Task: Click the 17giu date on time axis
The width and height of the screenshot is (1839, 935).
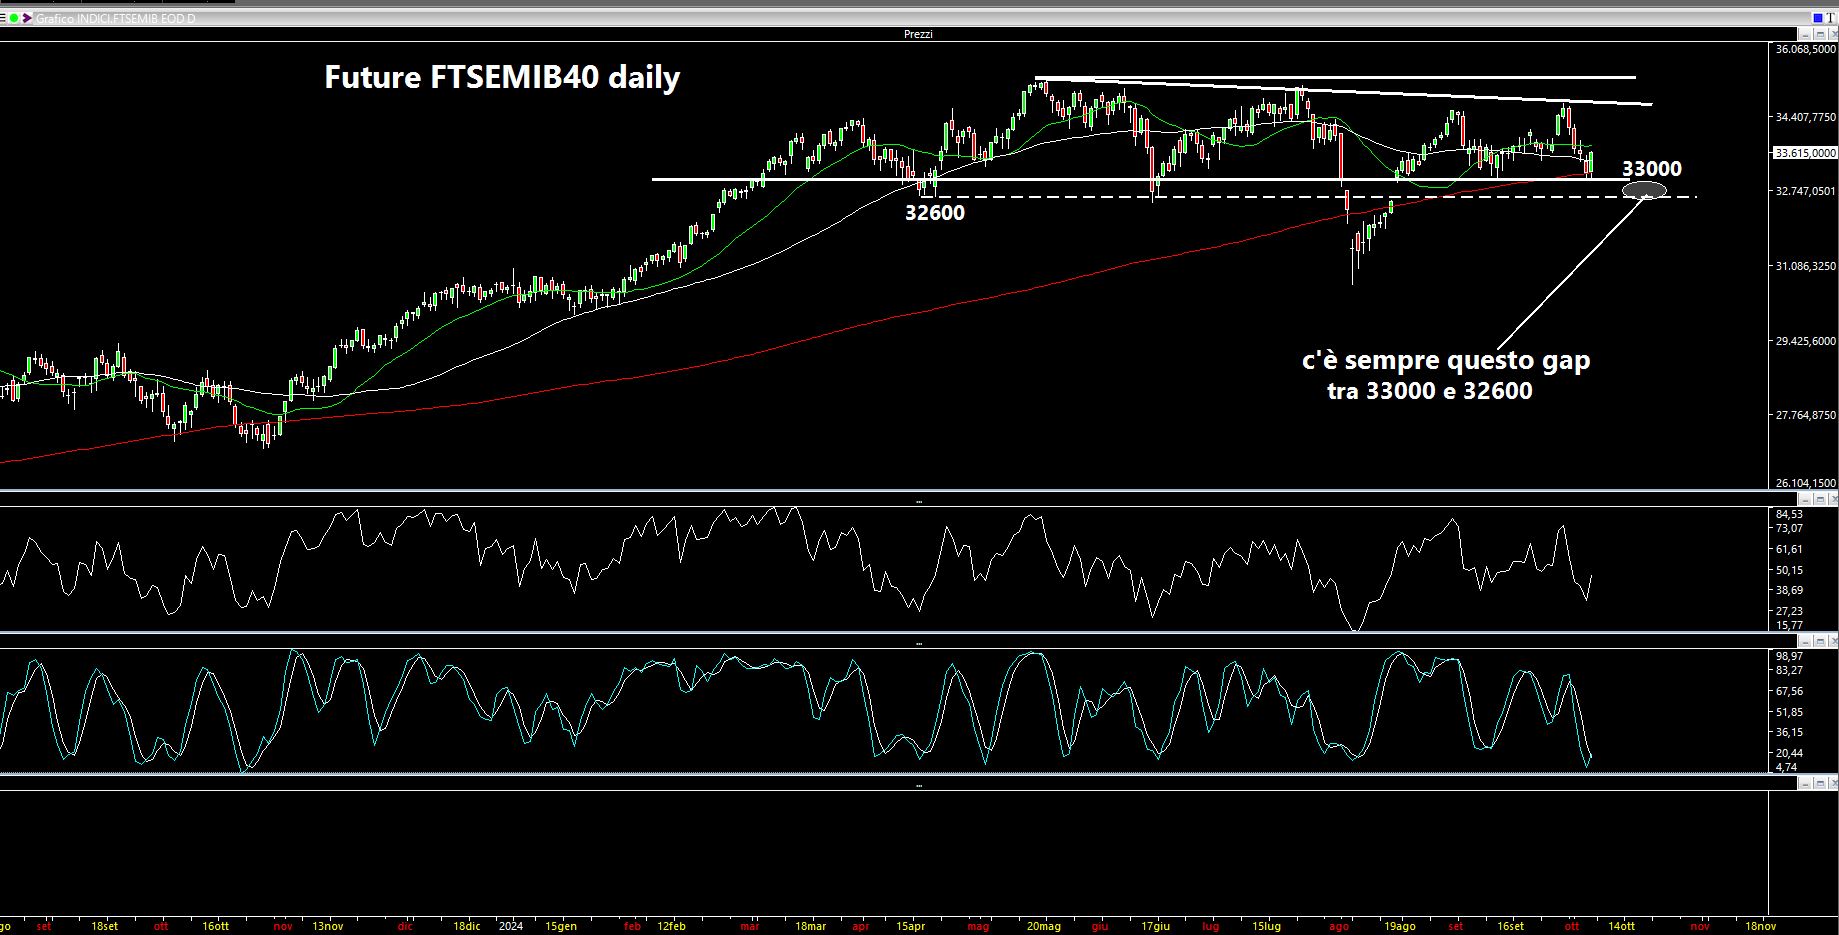Action: (x=1155, y=926)
